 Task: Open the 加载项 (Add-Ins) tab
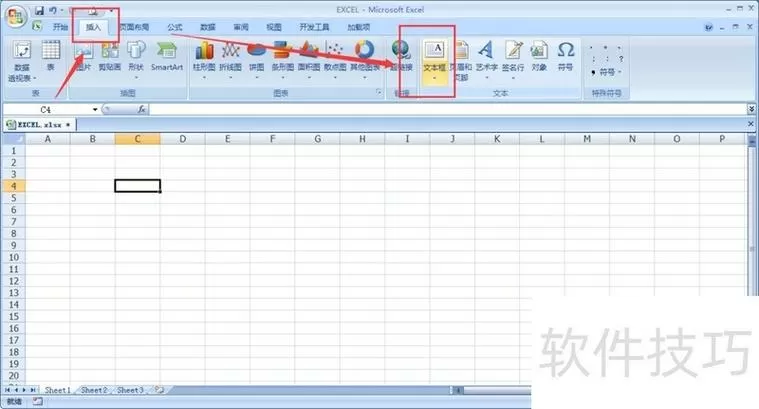[x=358, y=27]
